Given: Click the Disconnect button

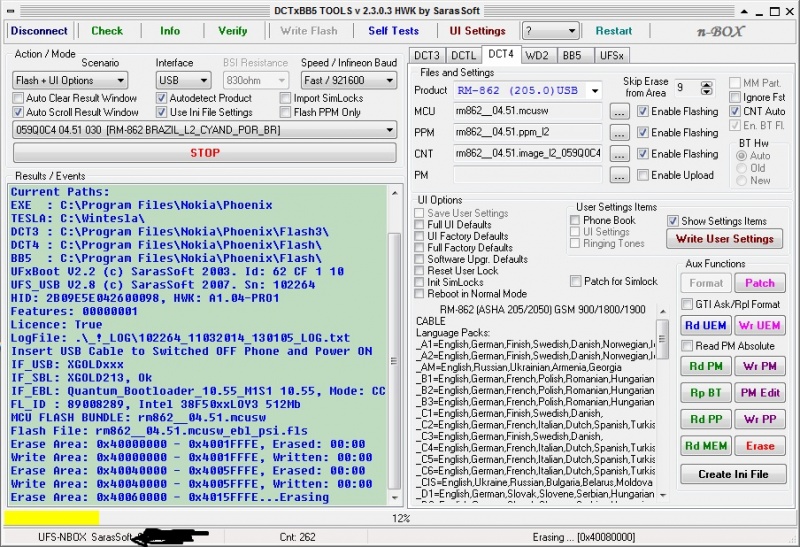Looking at the screenshot, I should (x=39, y=31).
